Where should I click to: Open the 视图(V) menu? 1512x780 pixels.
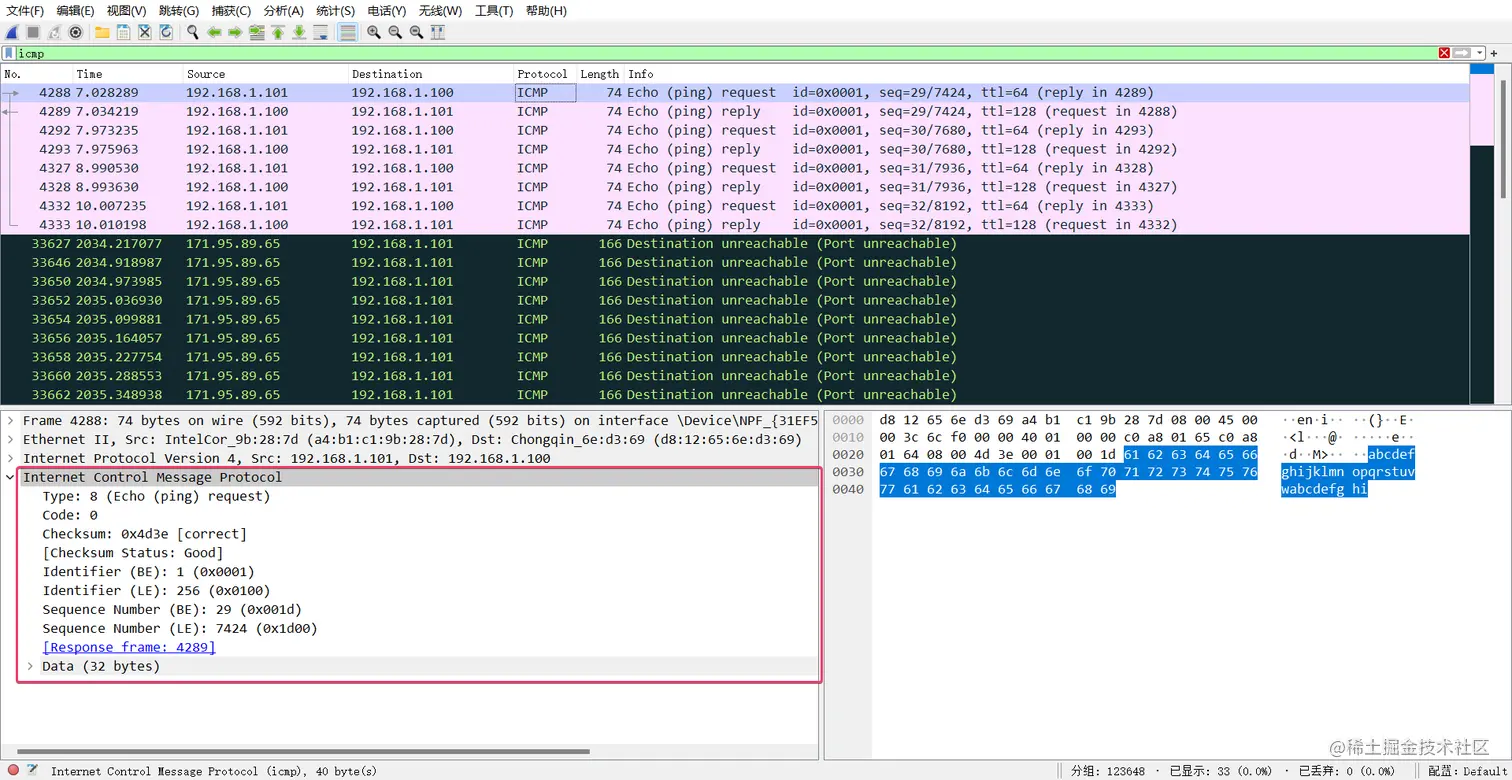(126, 11)
